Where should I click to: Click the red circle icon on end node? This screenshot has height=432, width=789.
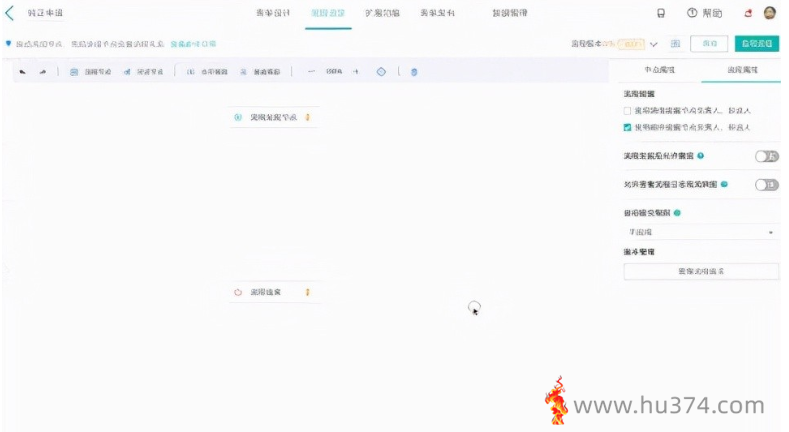pos(238,292)
